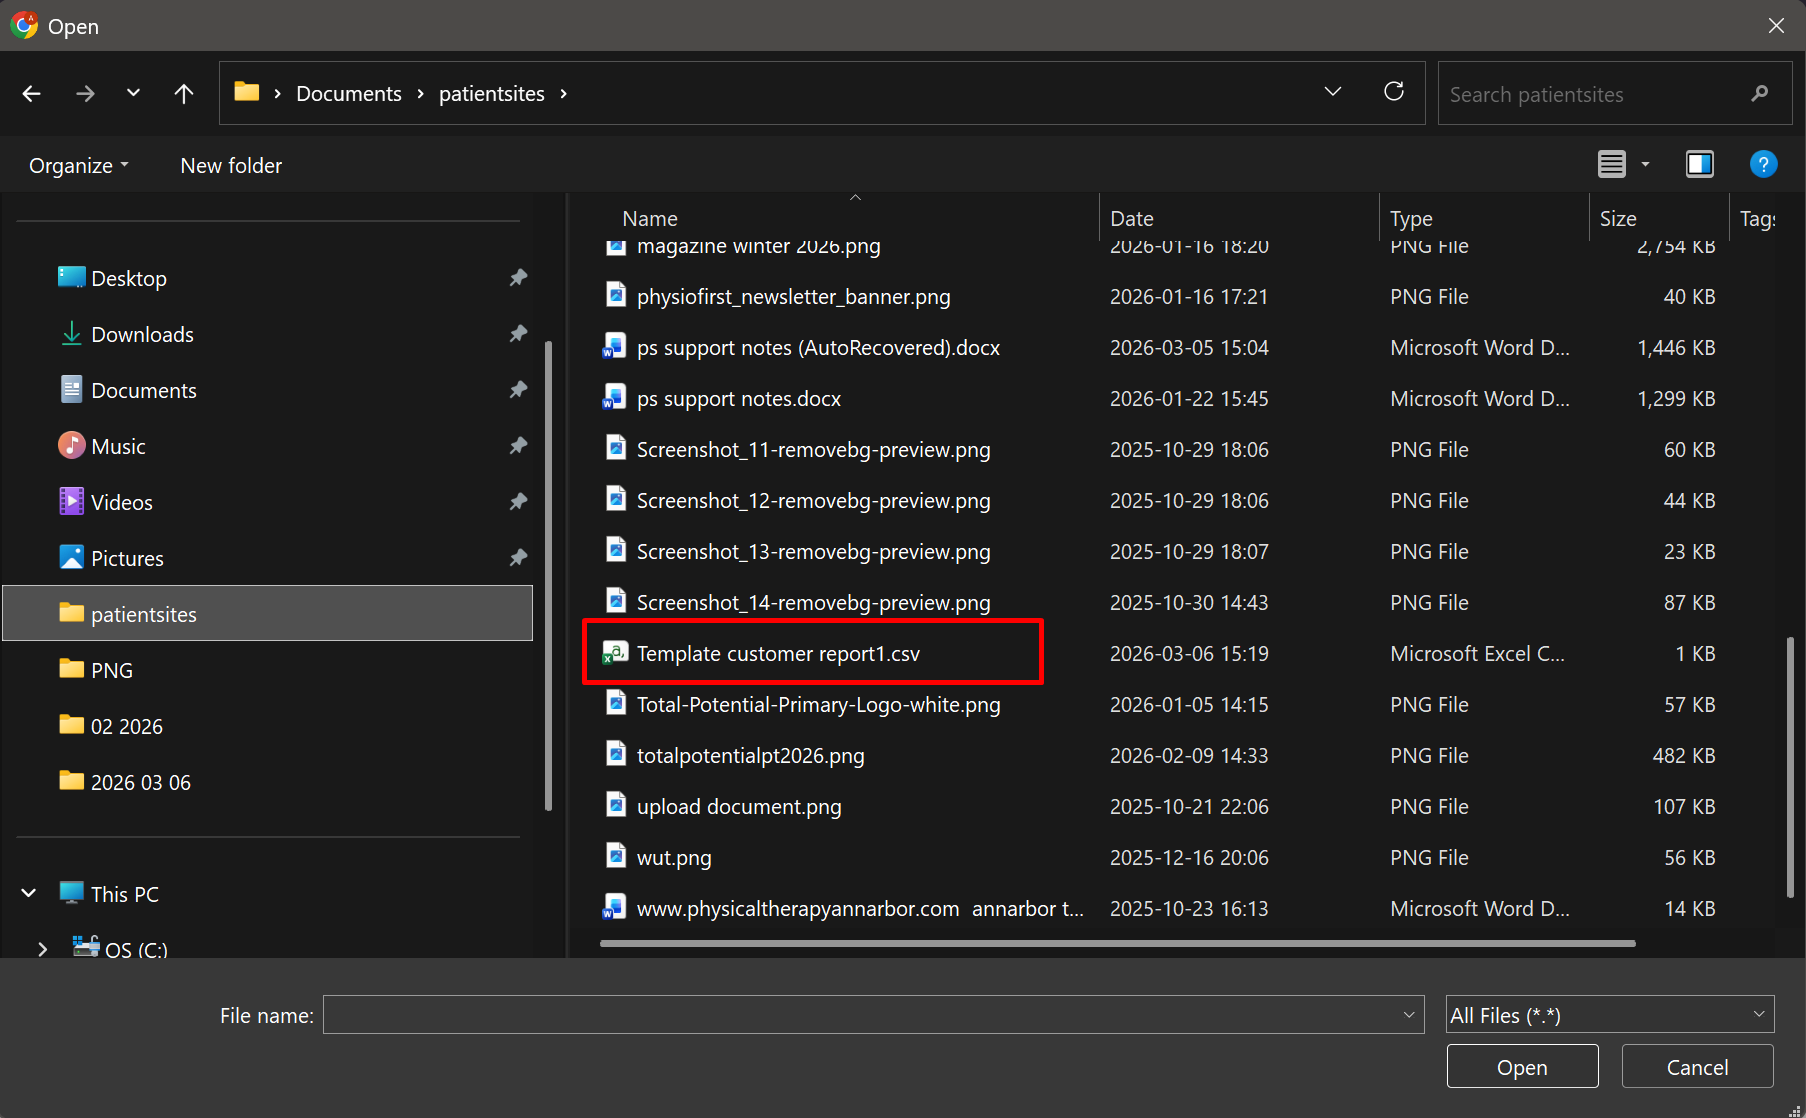Open recent locations dropdown chevron
Image resolution: width=1806 pixels, height=1118 pixels.
[133, 93]
